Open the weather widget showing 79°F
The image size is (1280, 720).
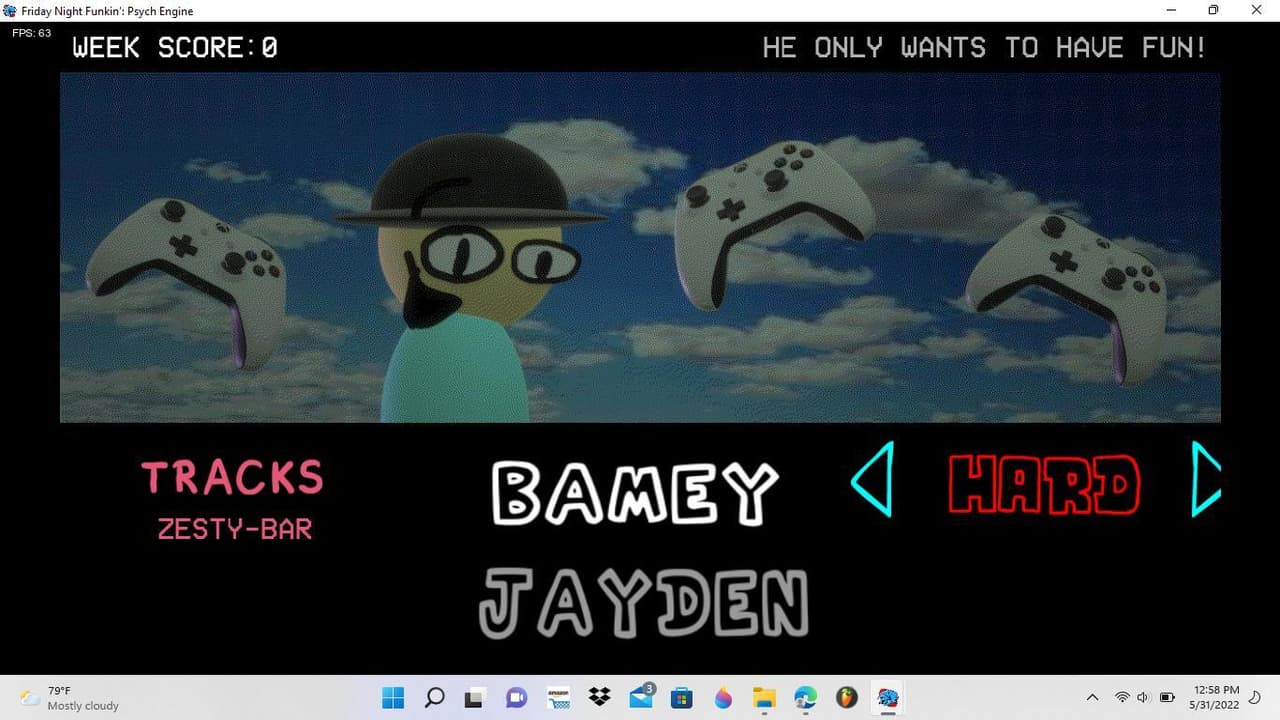(x=70, y=698)
